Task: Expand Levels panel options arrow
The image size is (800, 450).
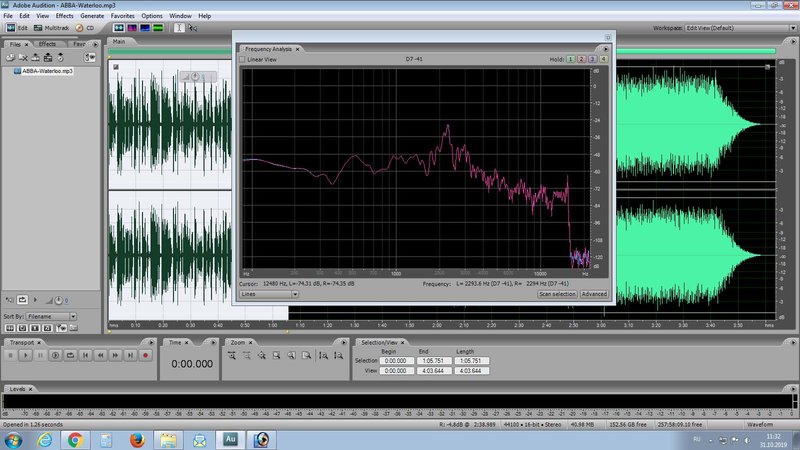Action: (793, 389)
